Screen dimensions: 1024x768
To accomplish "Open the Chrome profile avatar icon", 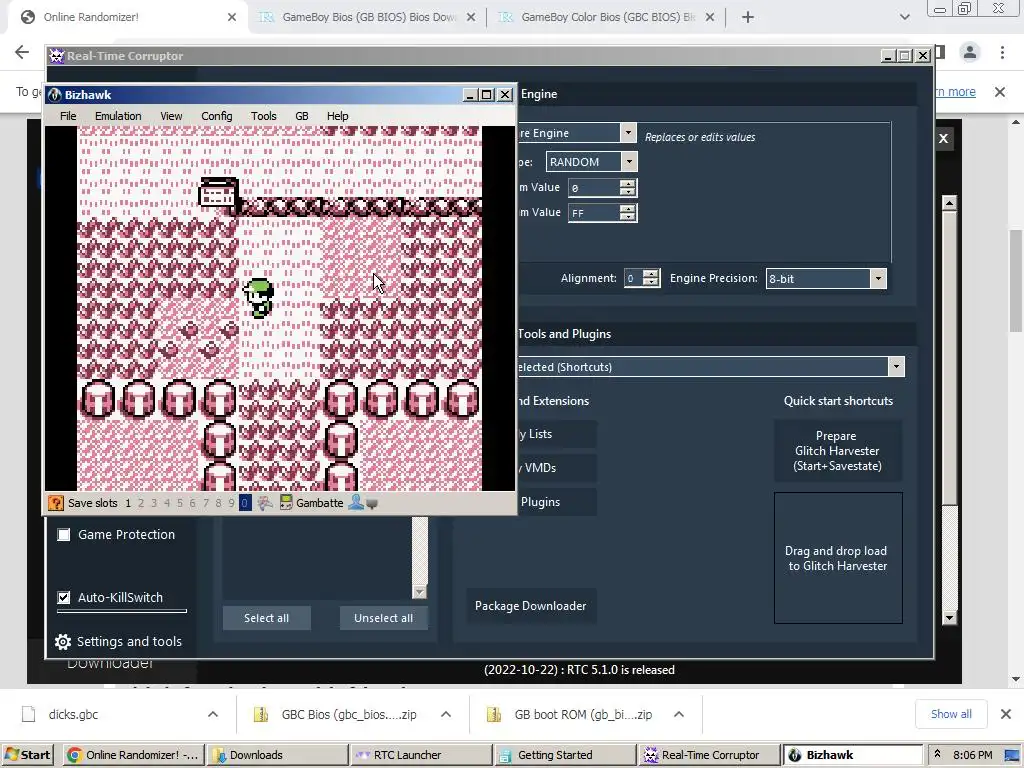I will click(970, 52).
